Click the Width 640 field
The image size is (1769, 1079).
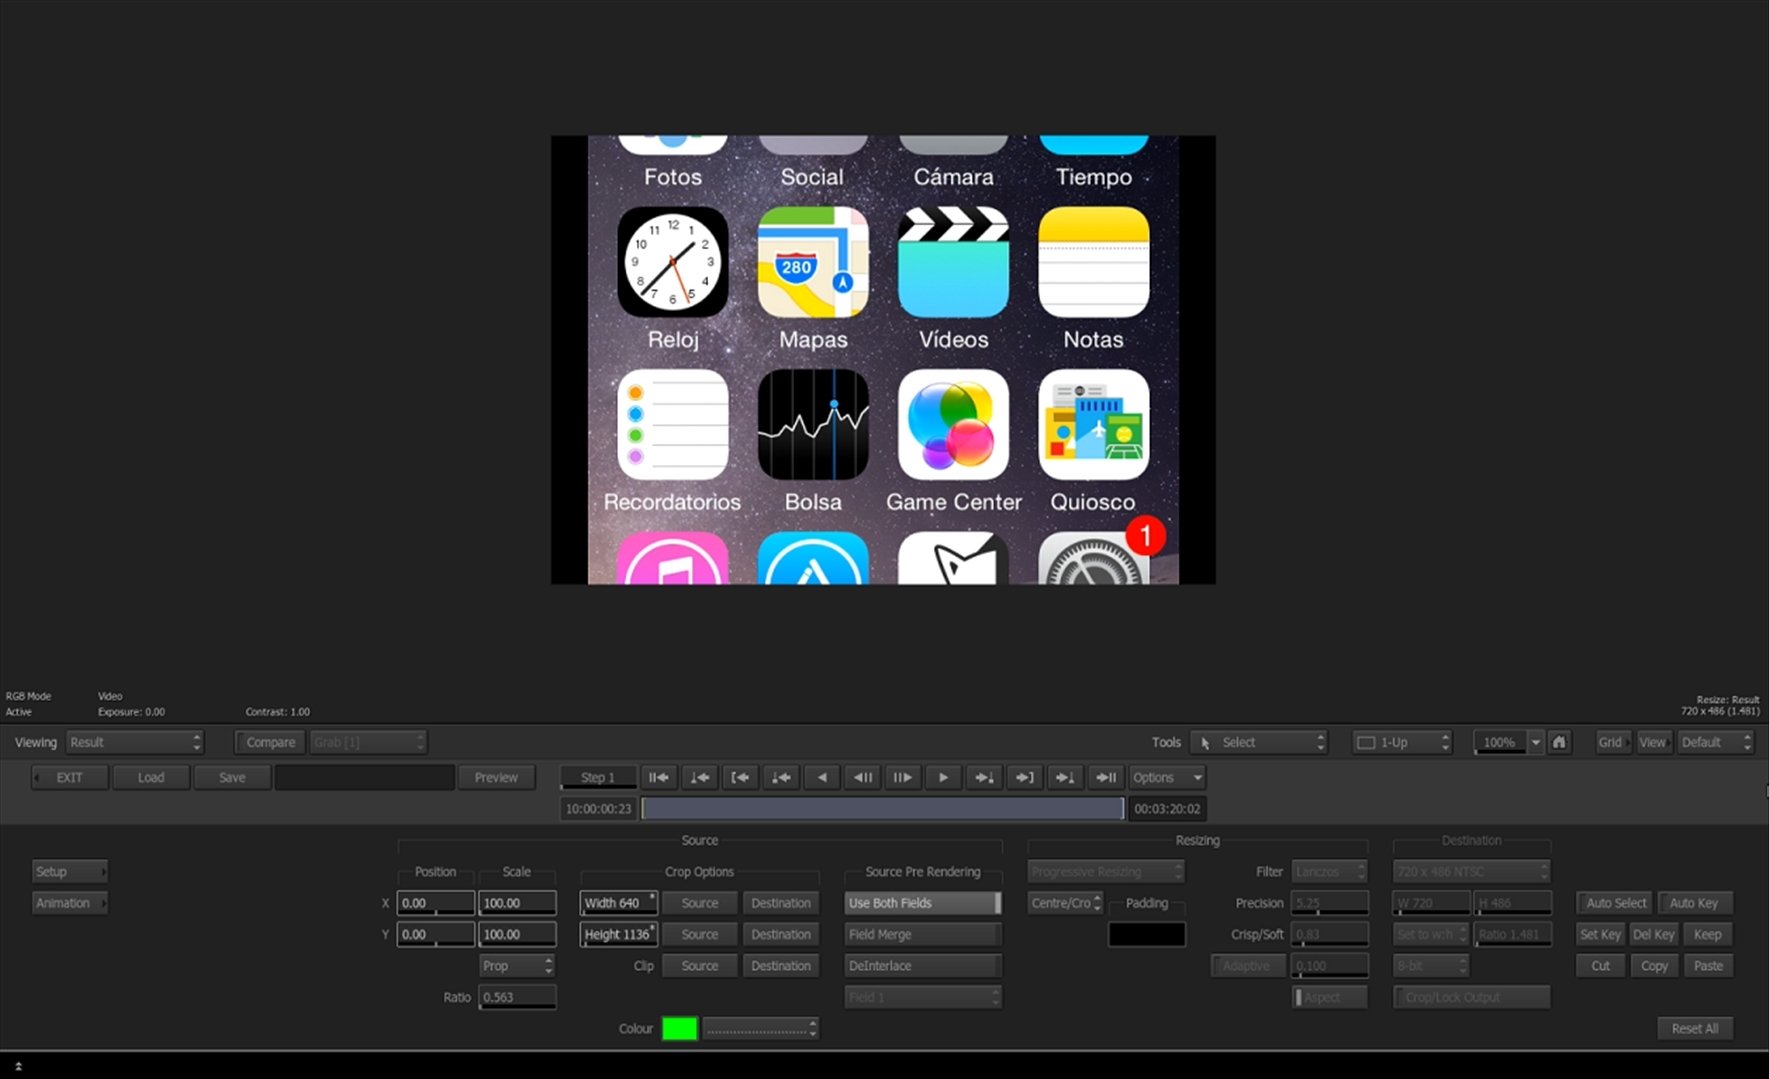[618, 903]
